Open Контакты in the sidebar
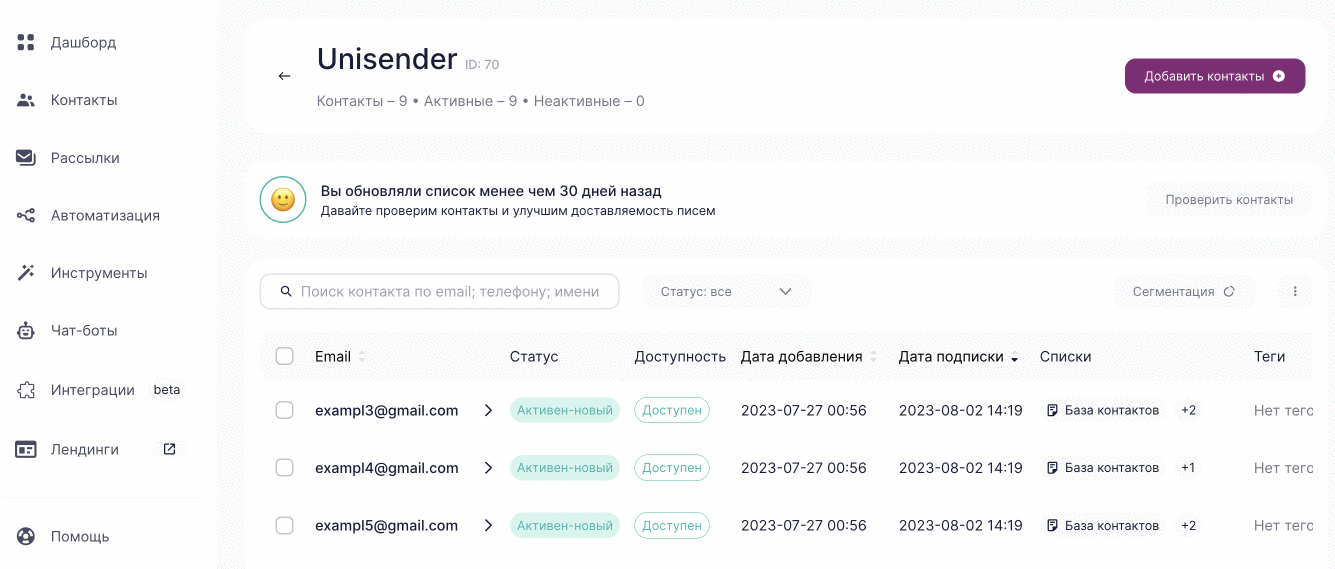 [x=84, y=100]
